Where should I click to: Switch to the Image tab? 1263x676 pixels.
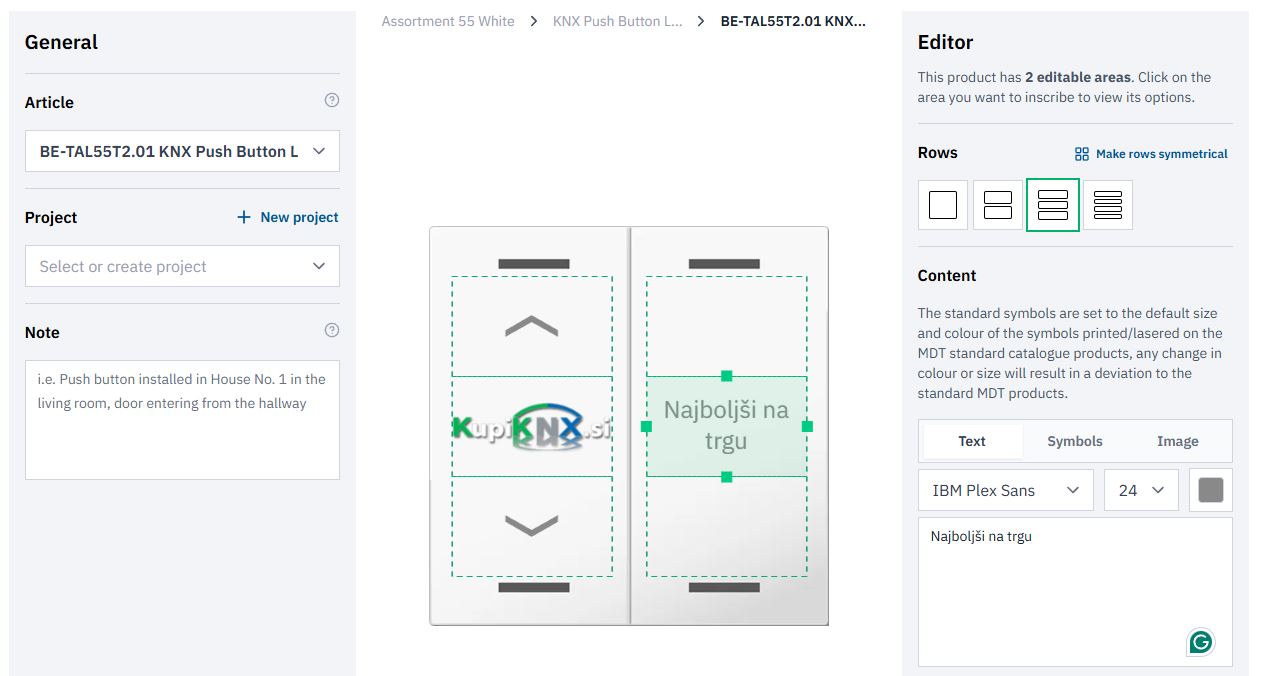pyautogui.click(x=1178, y=441)
